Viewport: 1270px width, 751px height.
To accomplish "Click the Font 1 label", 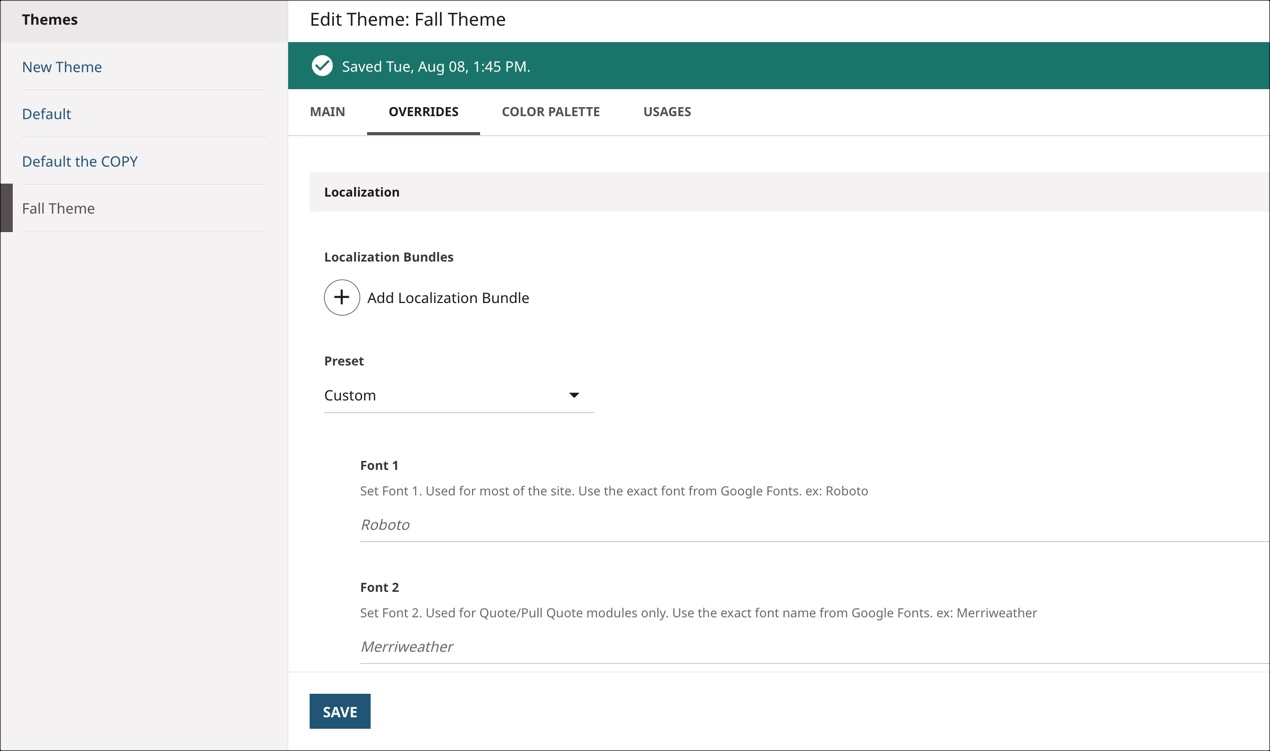I will tap(379, 465).
